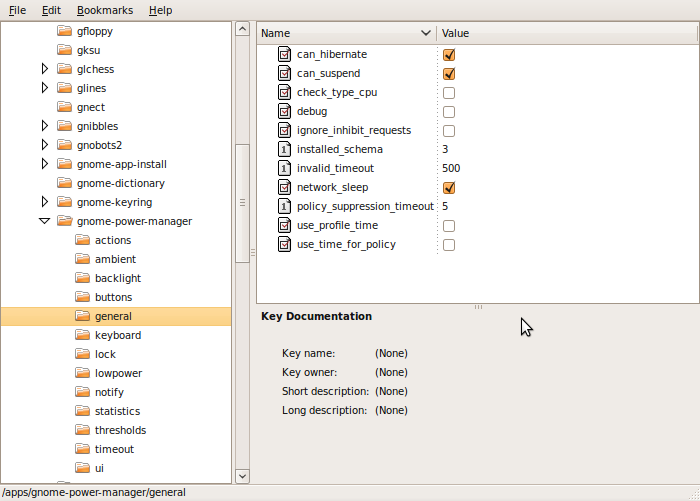700x501 pixels.
Task: Click the glchess folder icon
Action: 65,69
